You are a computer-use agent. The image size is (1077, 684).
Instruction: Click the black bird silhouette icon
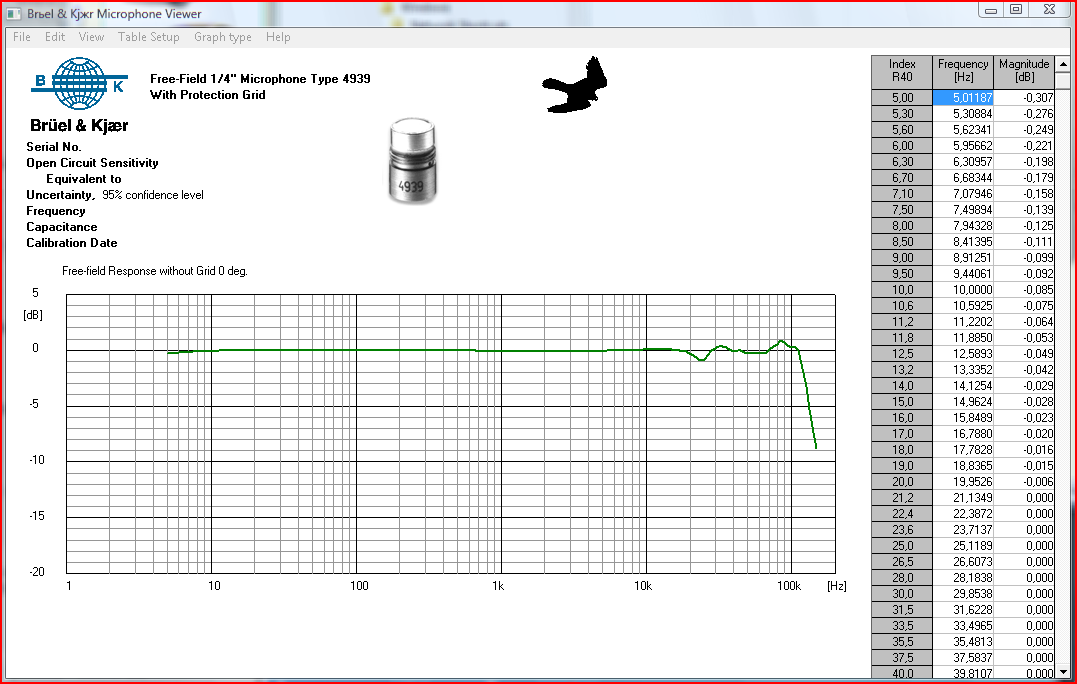point(576,85)
